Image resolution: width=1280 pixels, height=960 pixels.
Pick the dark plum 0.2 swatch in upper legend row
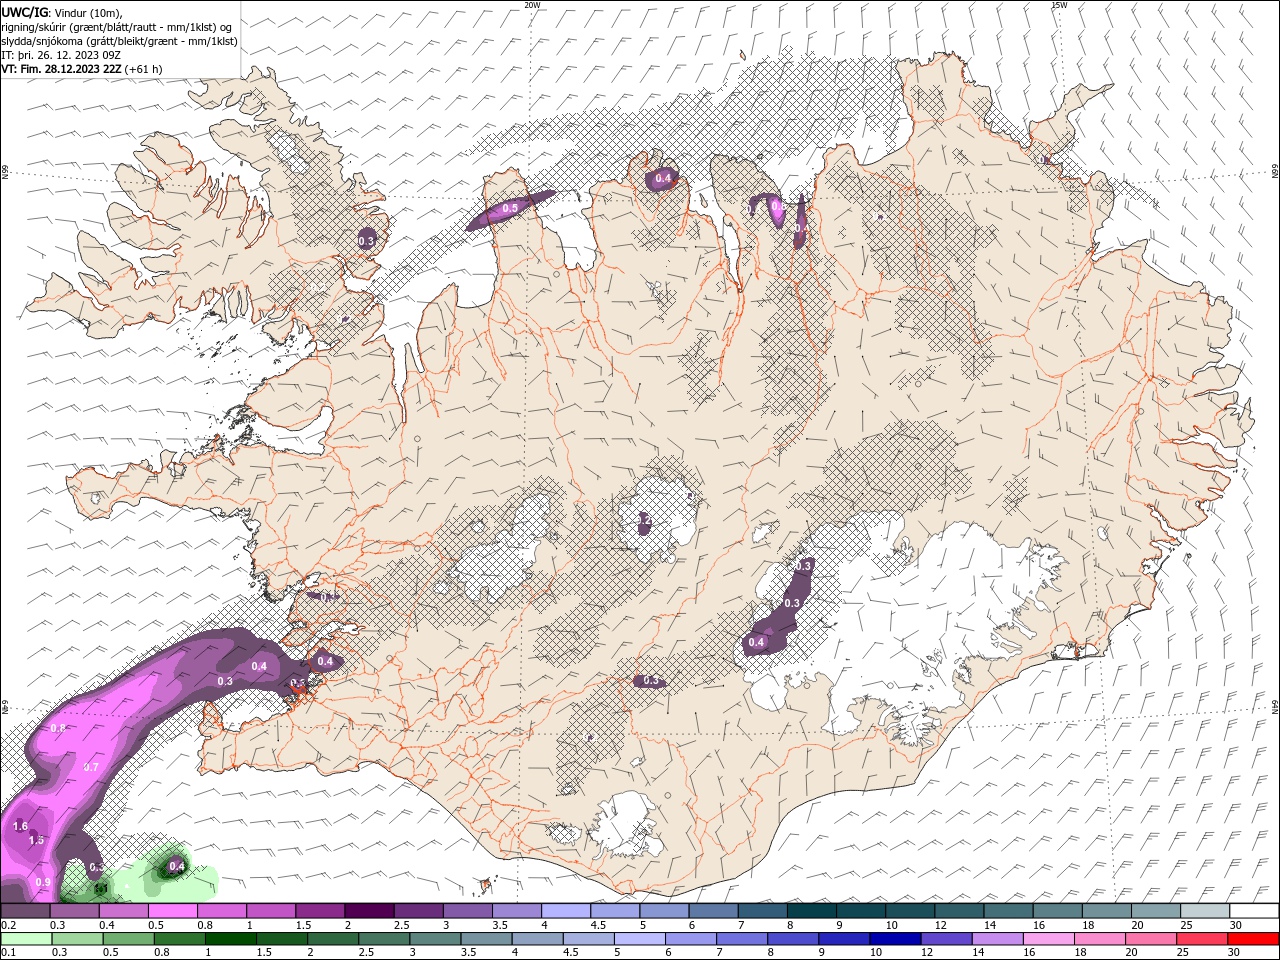pos(25,911)
